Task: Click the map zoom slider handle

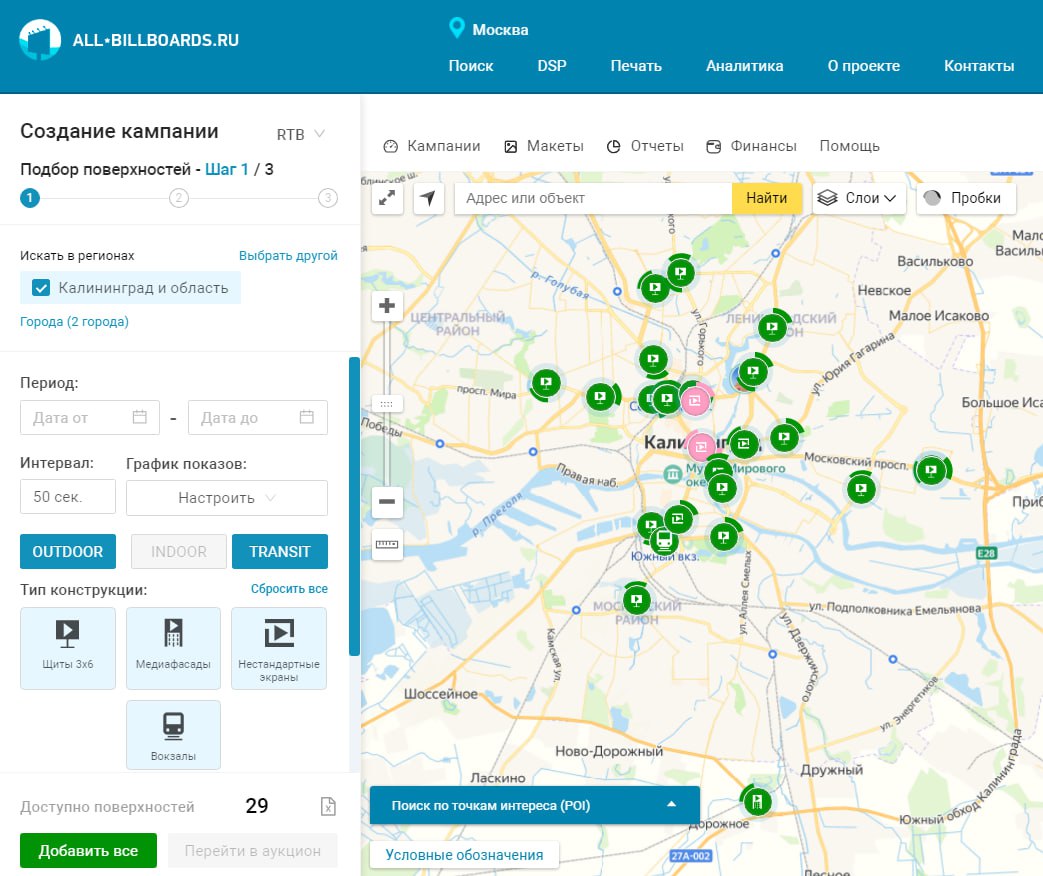Action: tap(386, 404)
